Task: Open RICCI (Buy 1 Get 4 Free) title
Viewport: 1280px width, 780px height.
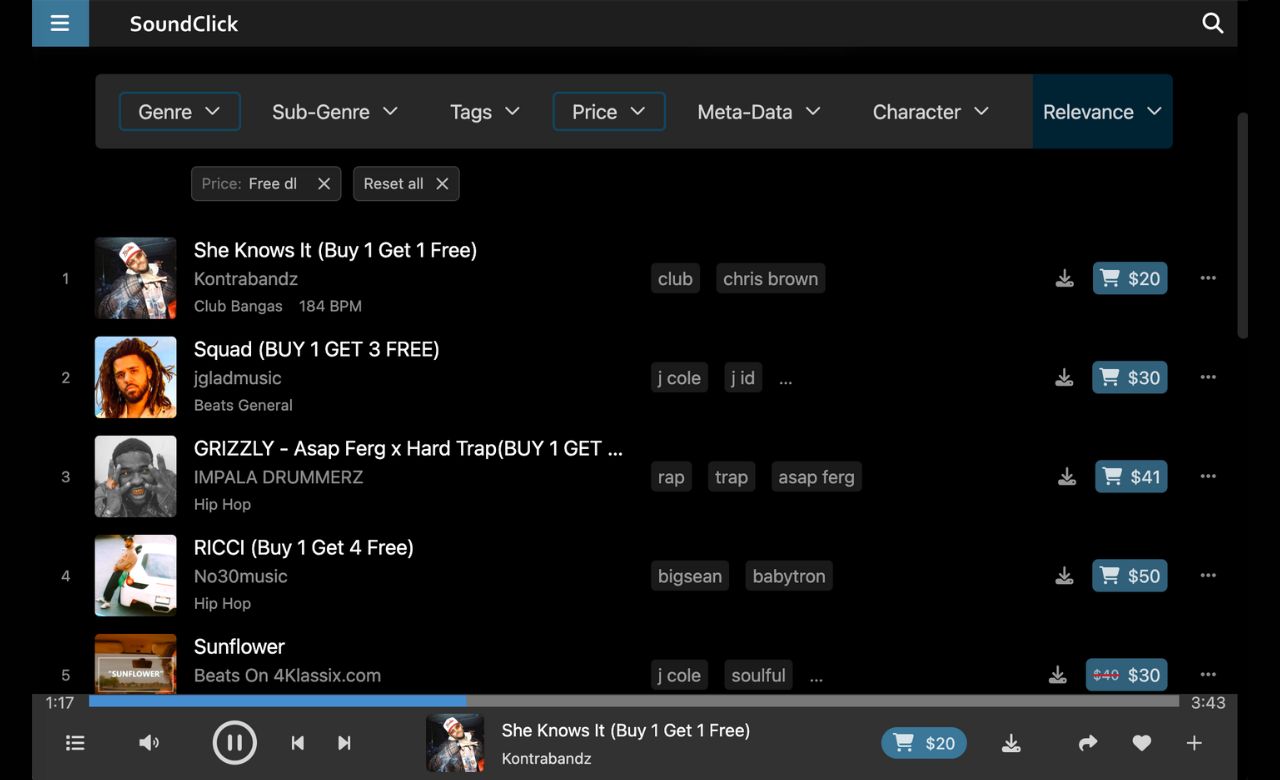Action: 304,548
